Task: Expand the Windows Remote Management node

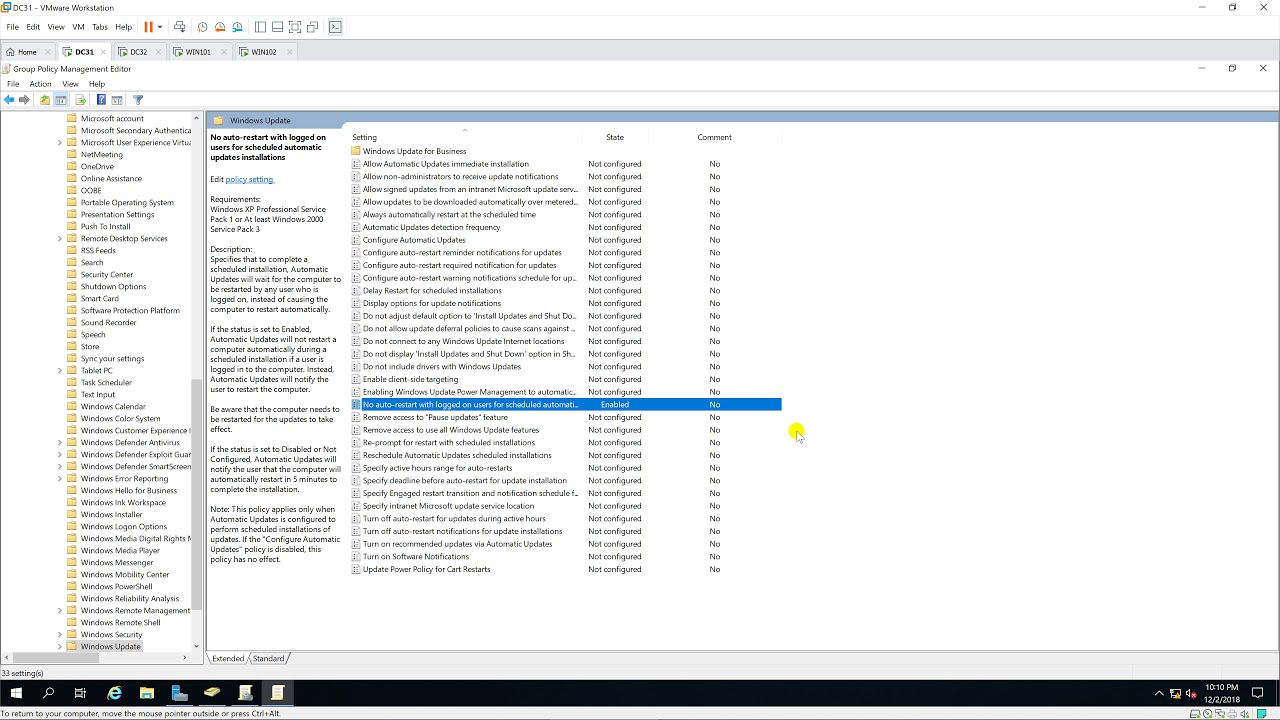Action: (59, 610)
